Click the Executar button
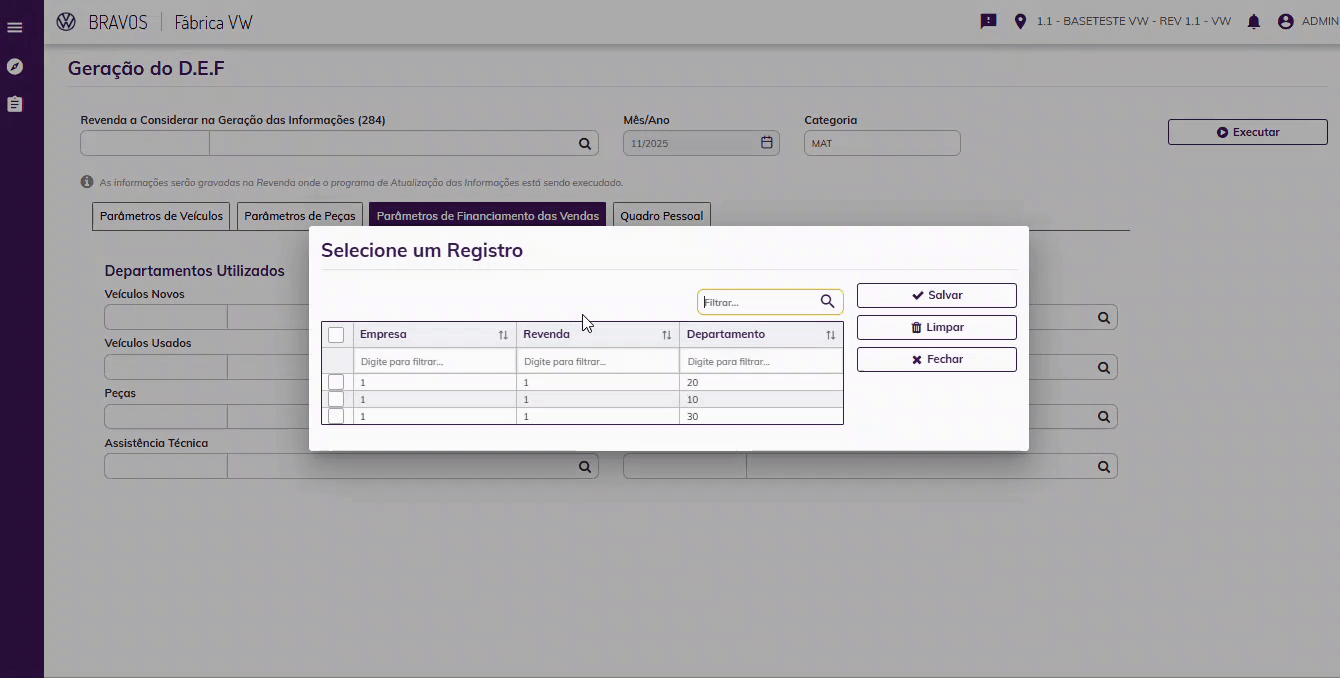Screen dimensions: 1340x678 (x=1248, y=132)
